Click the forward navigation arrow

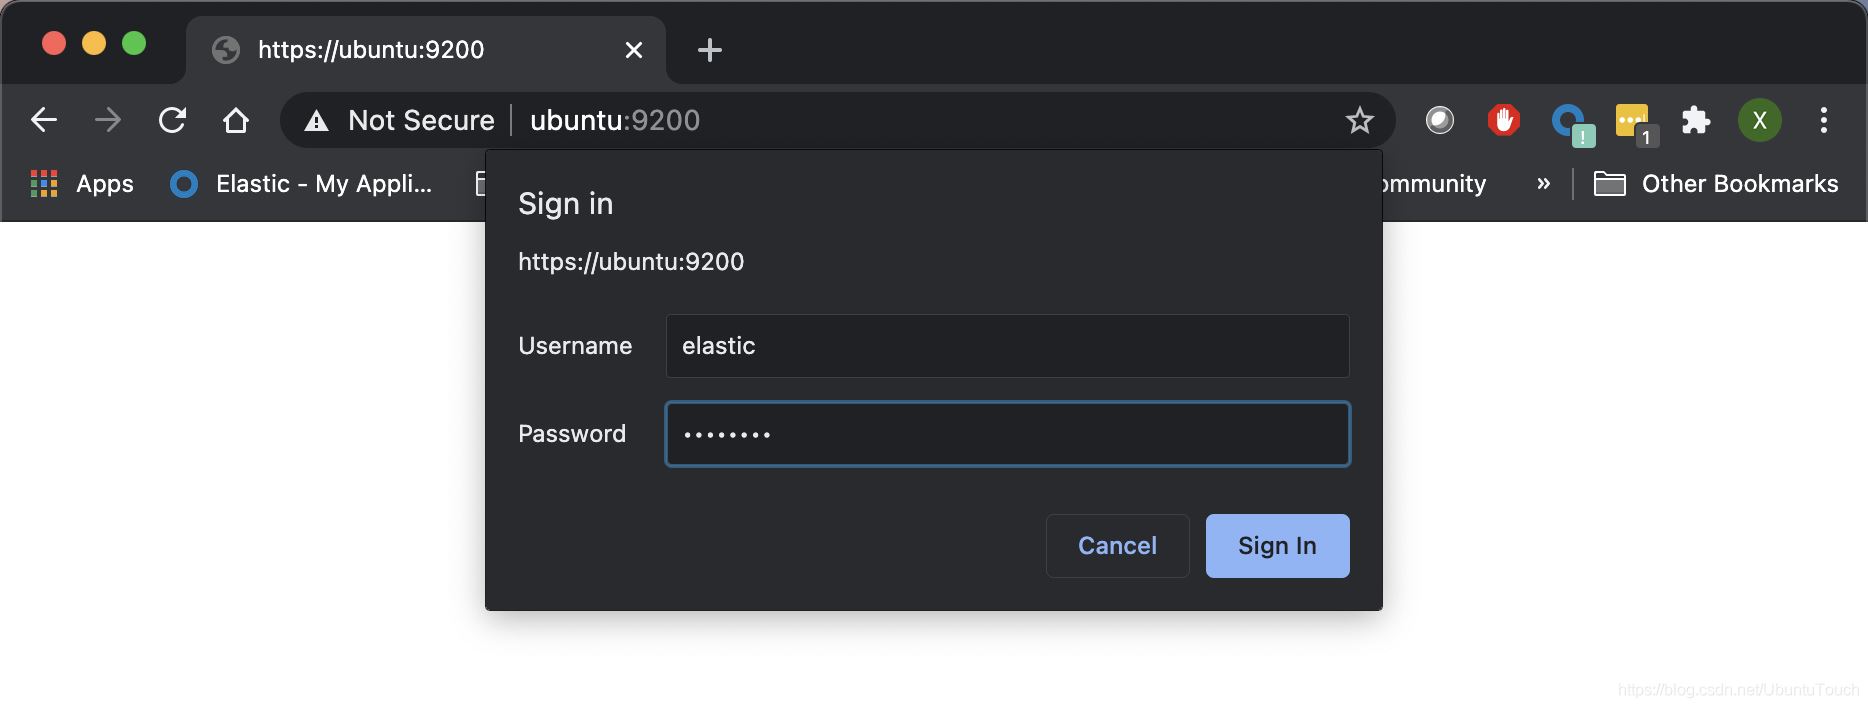click(108, 120)
